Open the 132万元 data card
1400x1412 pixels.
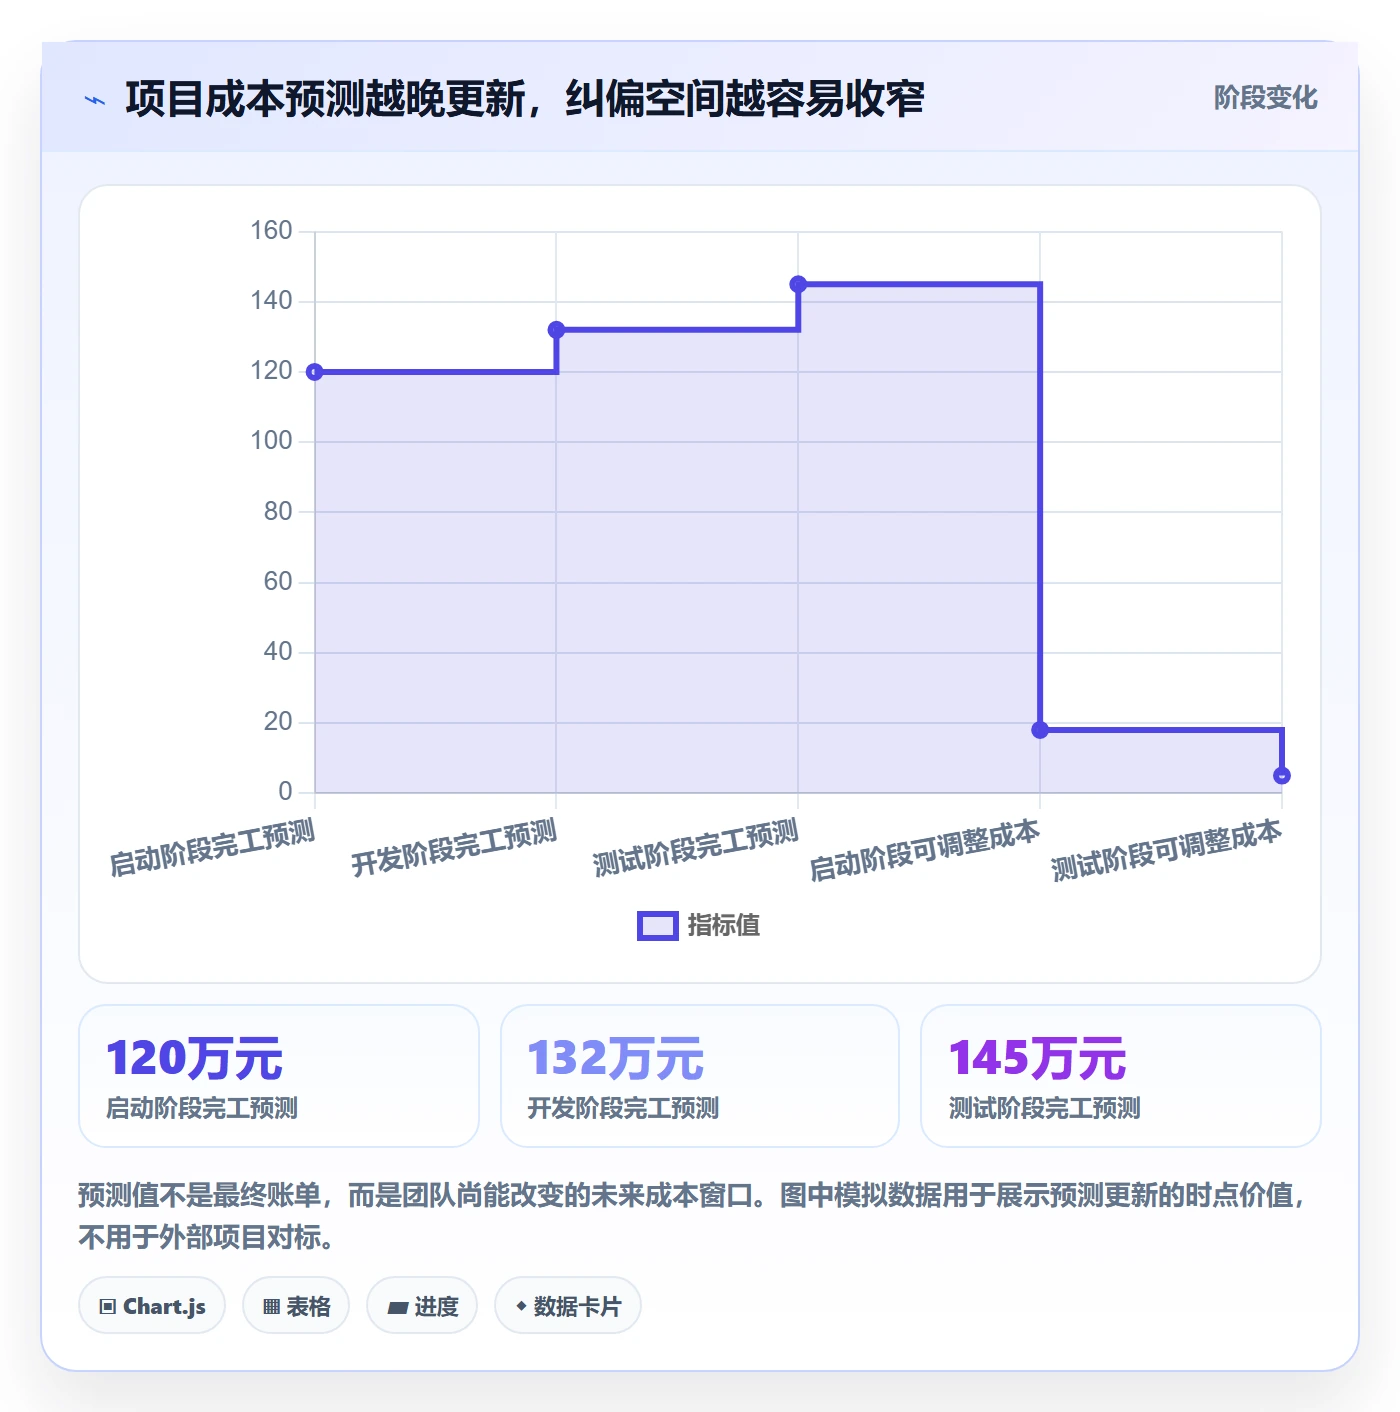click(x=700, y=1076)
